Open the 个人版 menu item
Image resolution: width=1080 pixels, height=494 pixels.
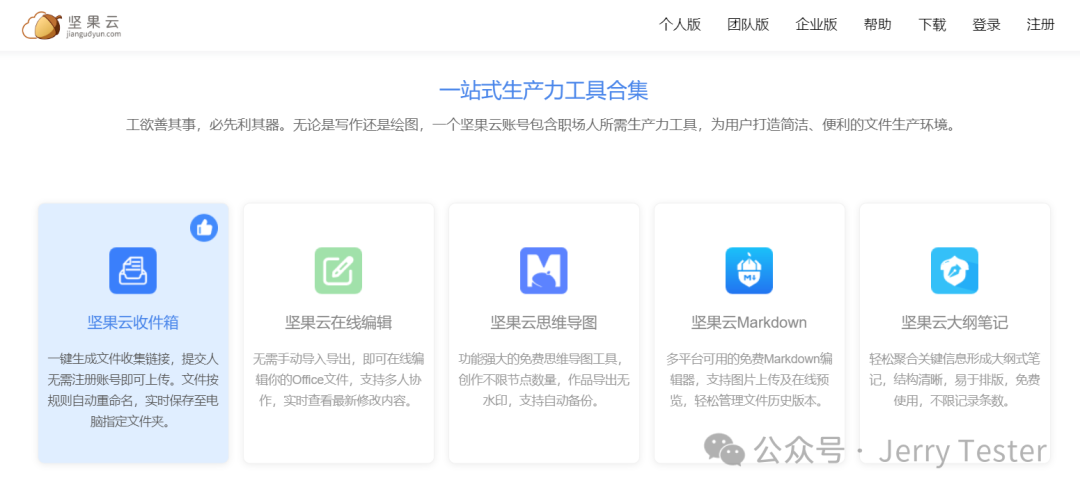click(680, 25)
